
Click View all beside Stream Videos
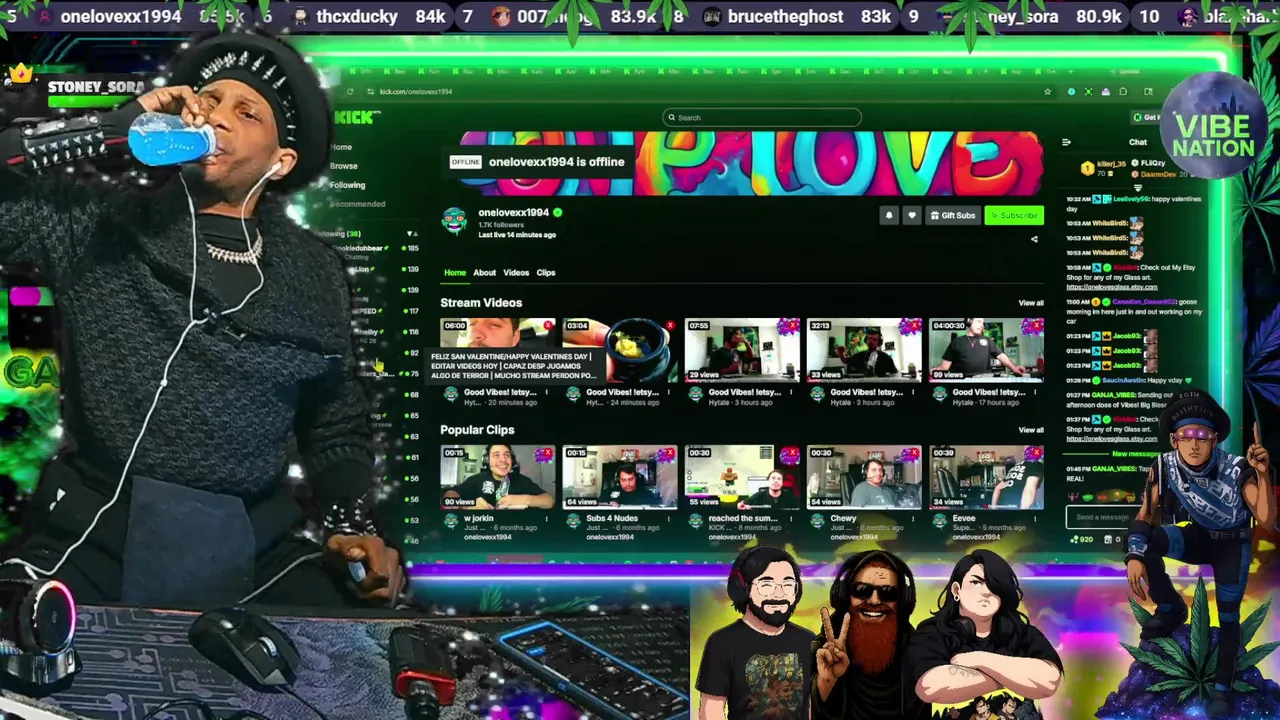(x=1030, y=303)
